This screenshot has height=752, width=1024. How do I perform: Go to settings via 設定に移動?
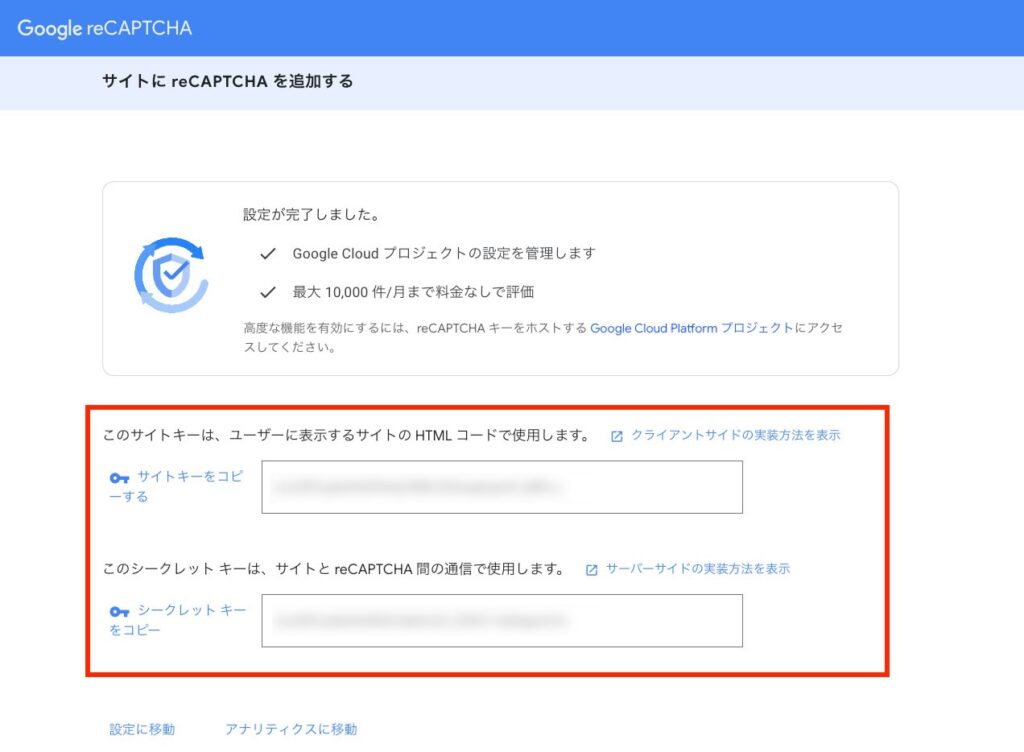click(142, 729)
